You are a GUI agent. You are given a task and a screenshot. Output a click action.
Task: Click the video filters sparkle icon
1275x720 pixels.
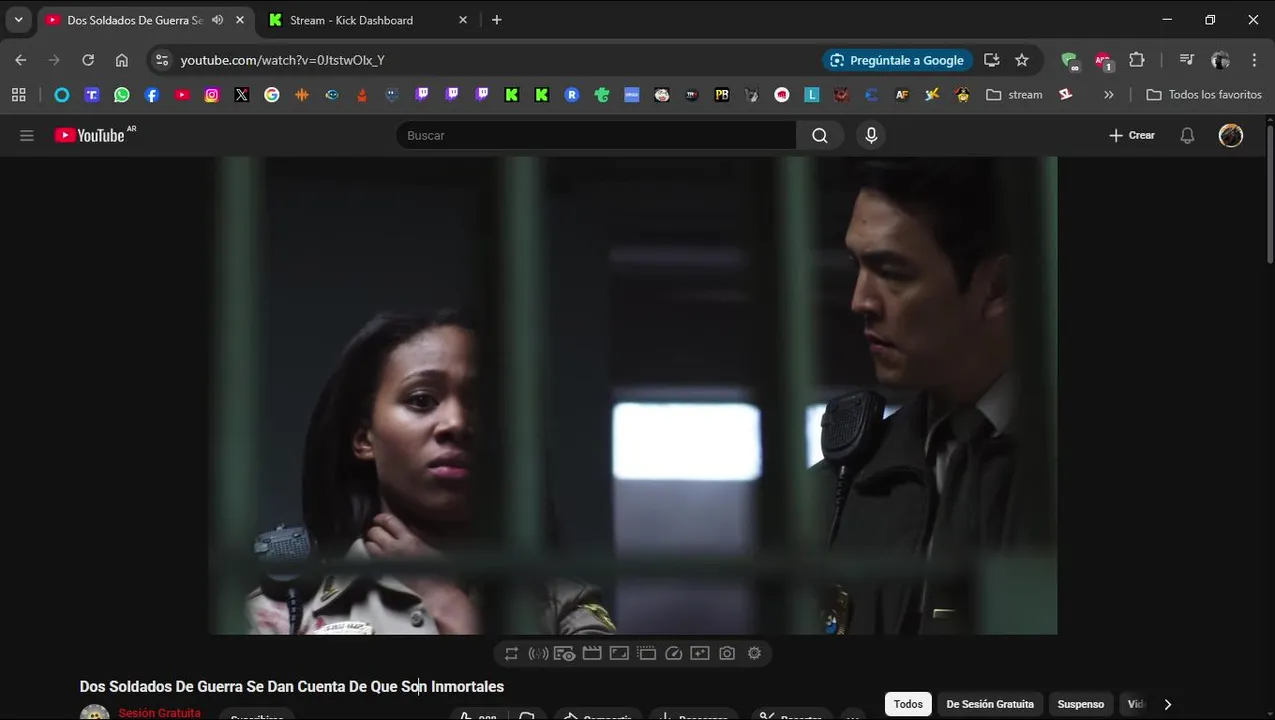[700, 654]
